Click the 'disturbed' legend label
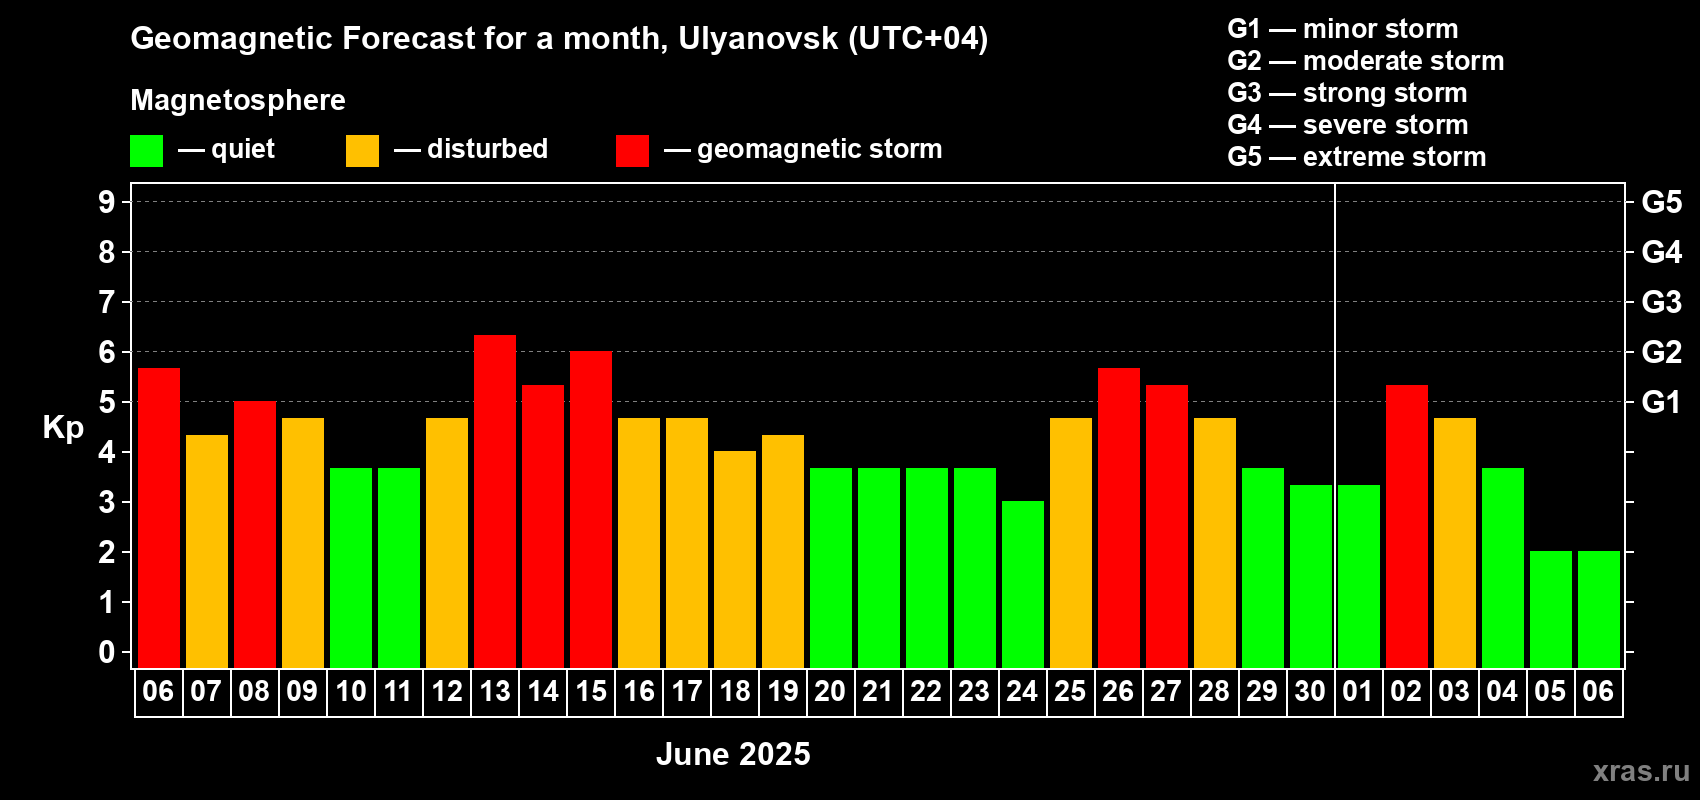This screenshot has width=1700, height=800. click(x=487, y=149)
